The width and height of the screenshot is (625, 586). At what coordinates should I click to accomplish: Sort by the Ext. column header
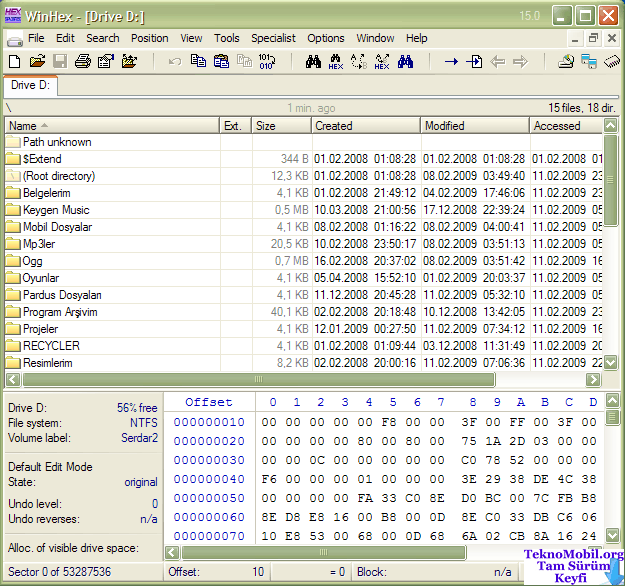point(236,126)
